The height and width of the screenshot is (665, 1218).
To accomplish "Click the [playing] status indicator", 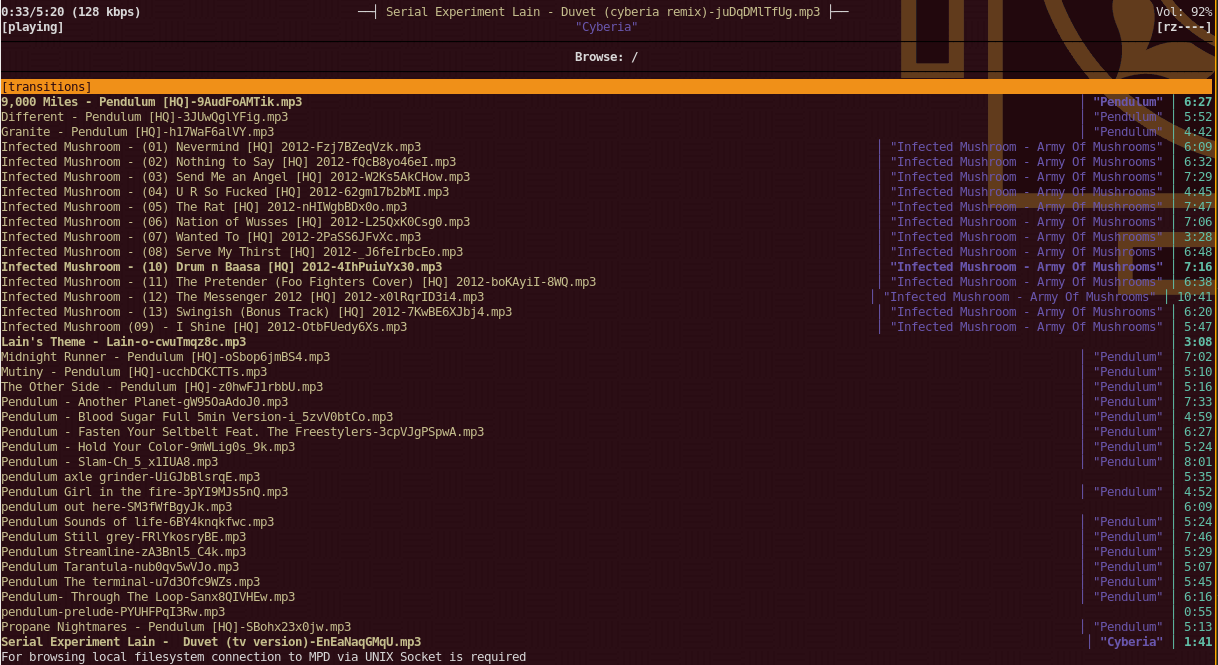I will coord(33,27).
